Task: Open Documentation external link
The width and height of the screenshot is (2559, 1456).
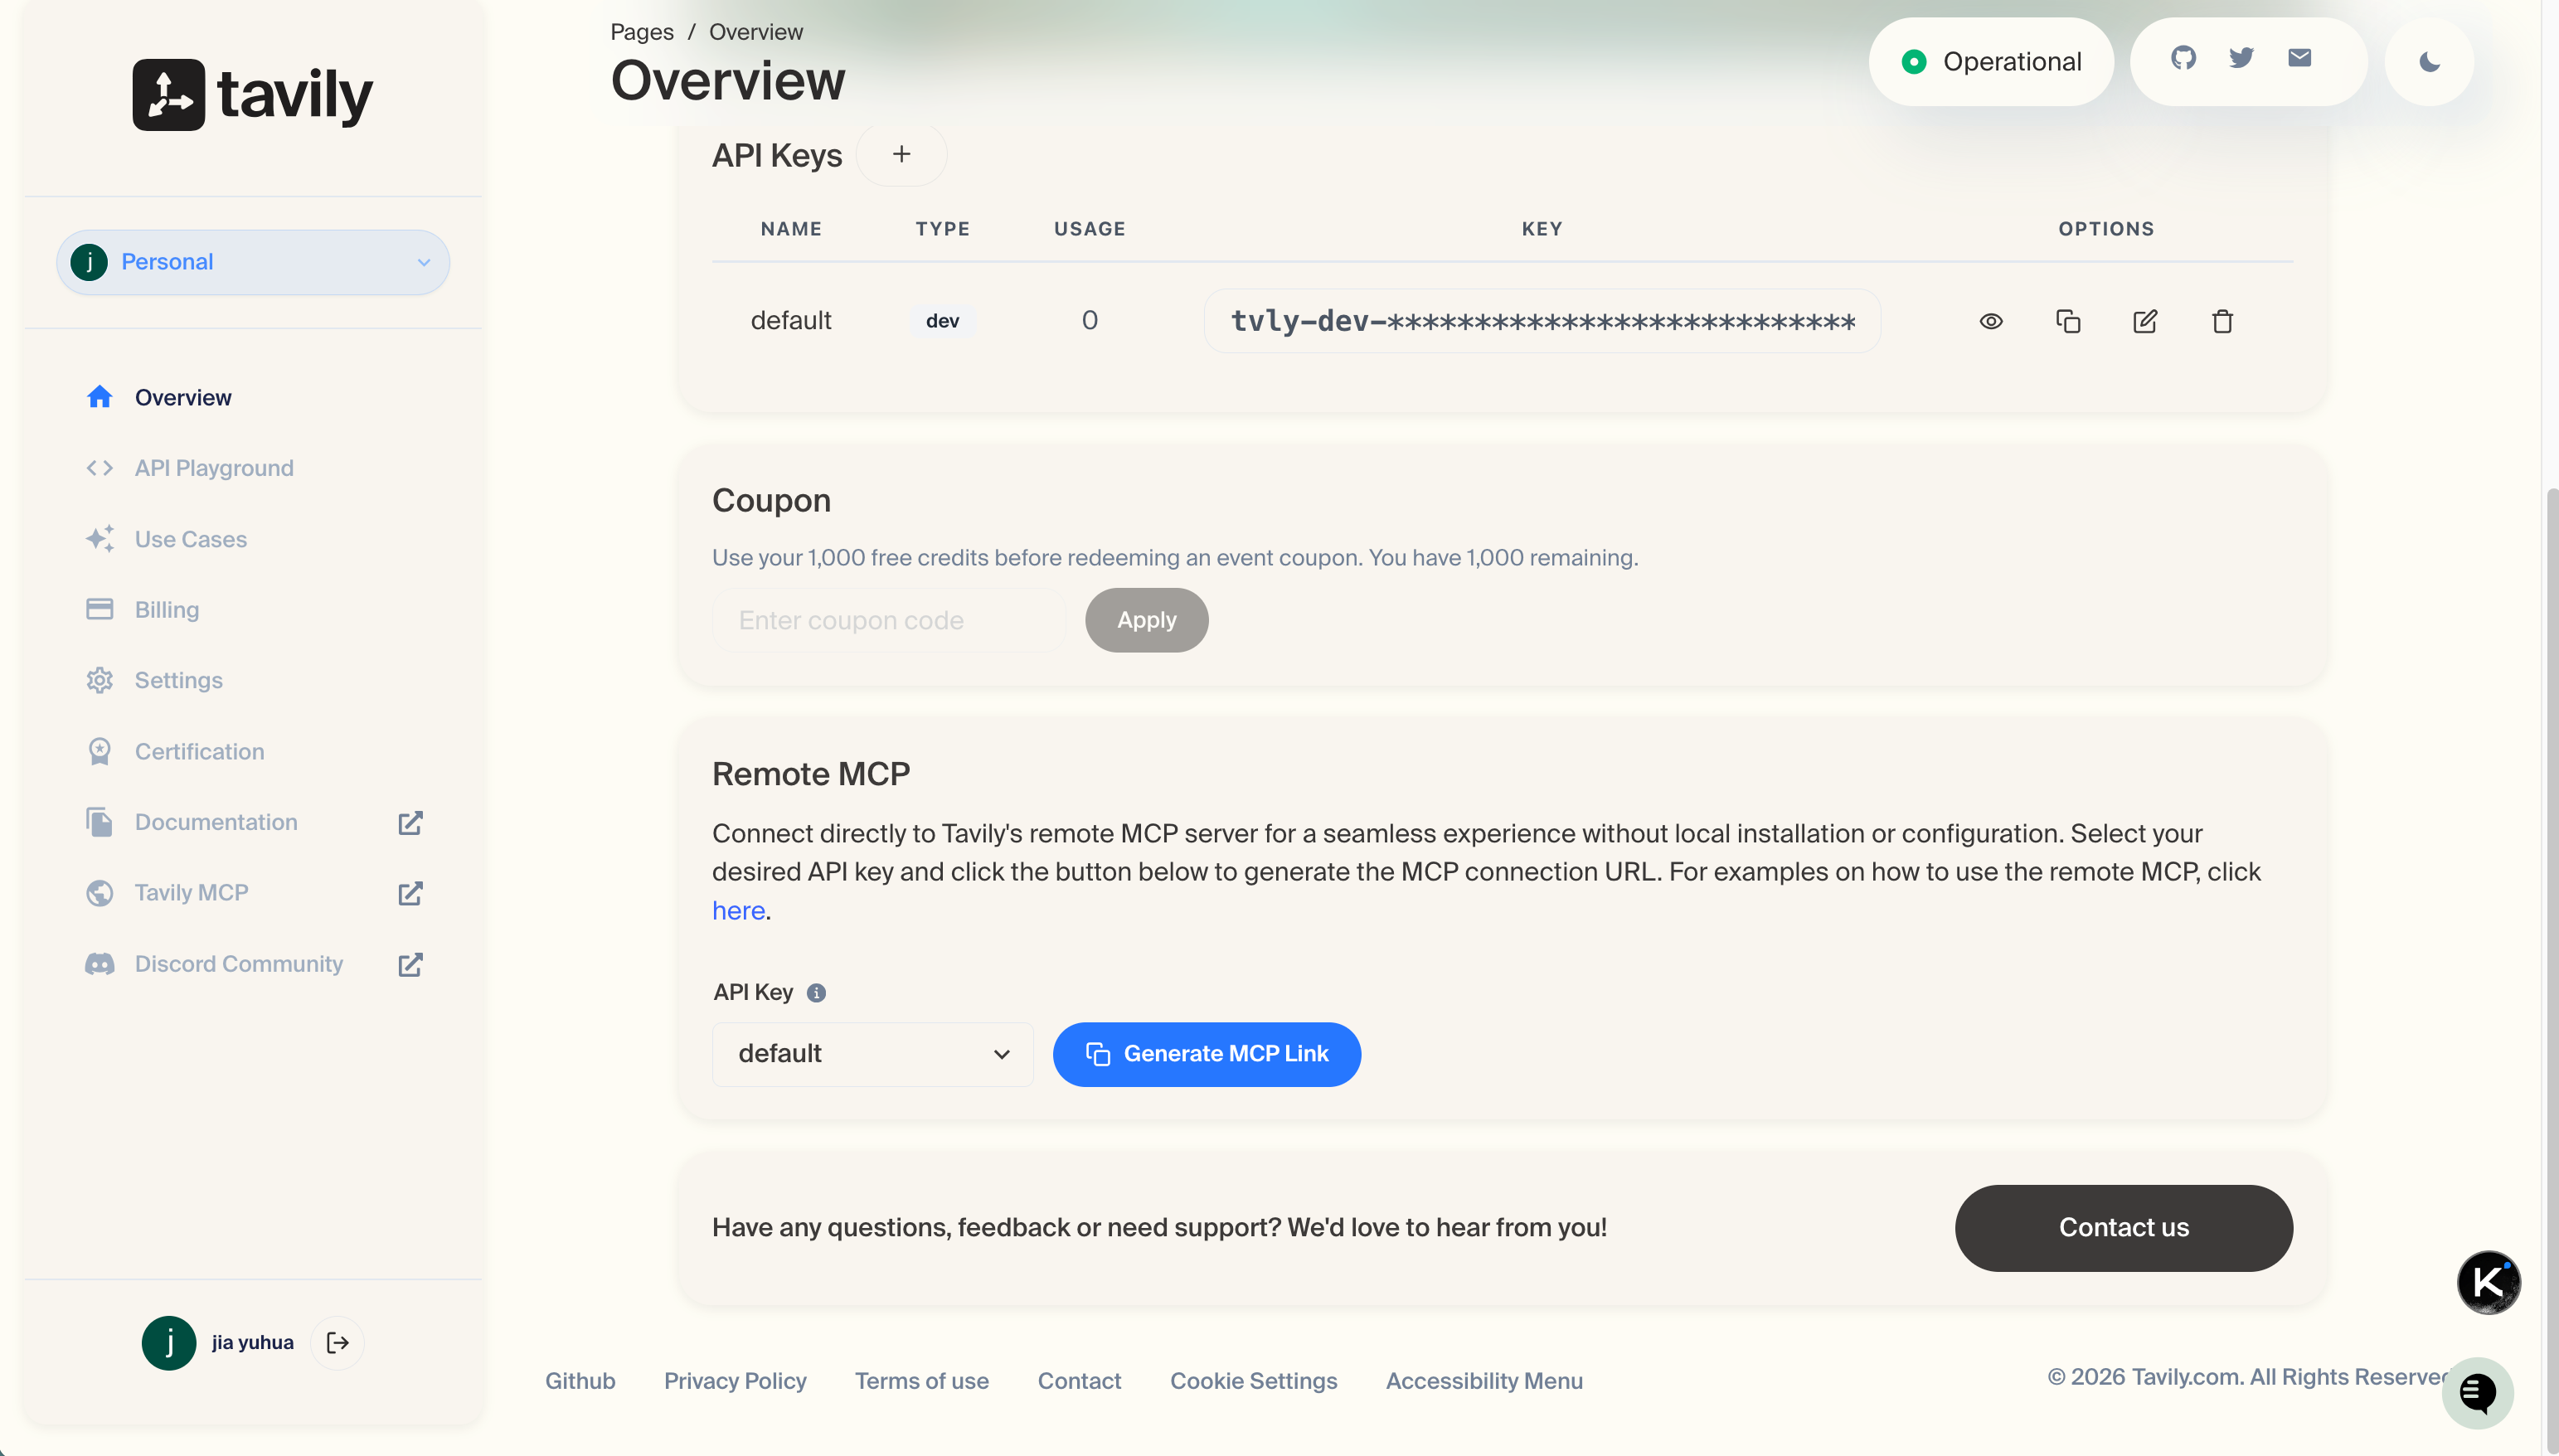Action: pos(254,822)
